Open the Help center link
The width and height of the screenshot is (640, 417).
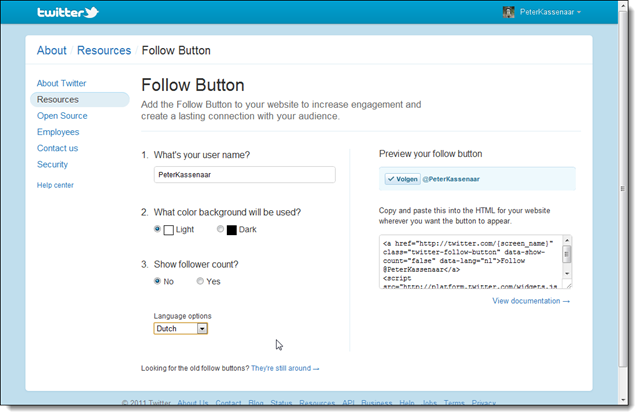[x=55, y=185]
